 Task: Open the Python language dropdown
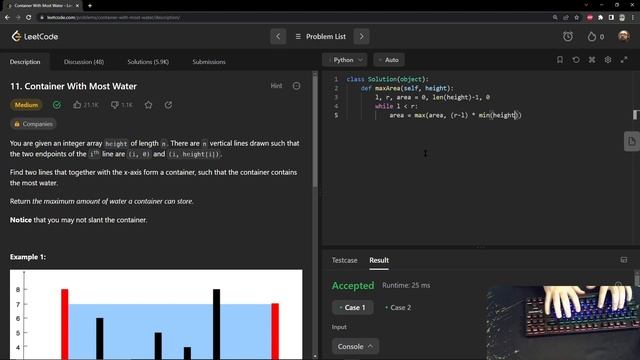tap(345, 60)
